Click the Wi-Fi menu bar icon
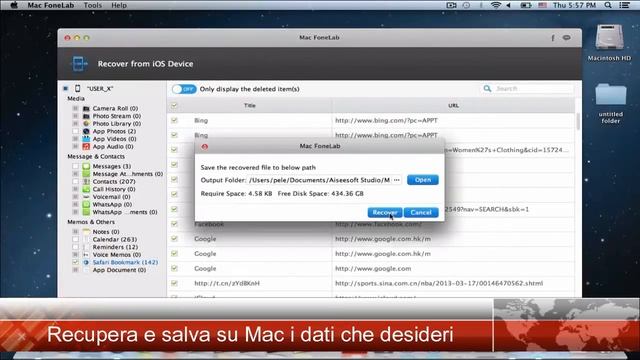 (x=496, y=5)
